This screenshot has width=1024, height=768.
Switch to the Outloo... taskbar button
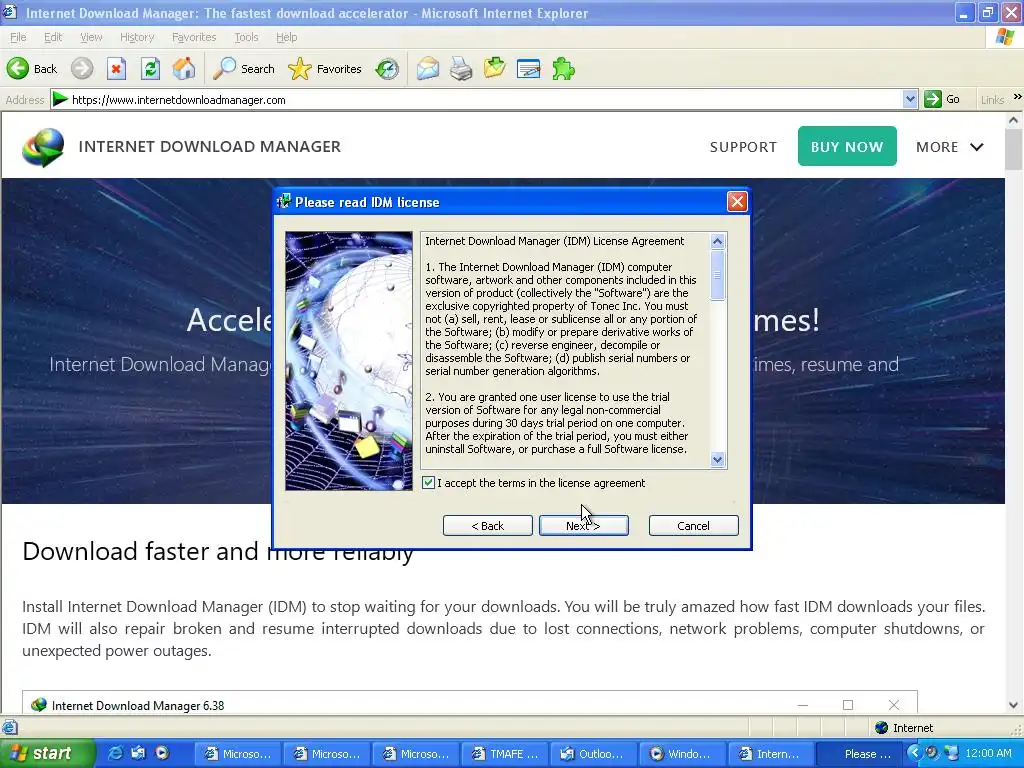click(x=594, y=754)
